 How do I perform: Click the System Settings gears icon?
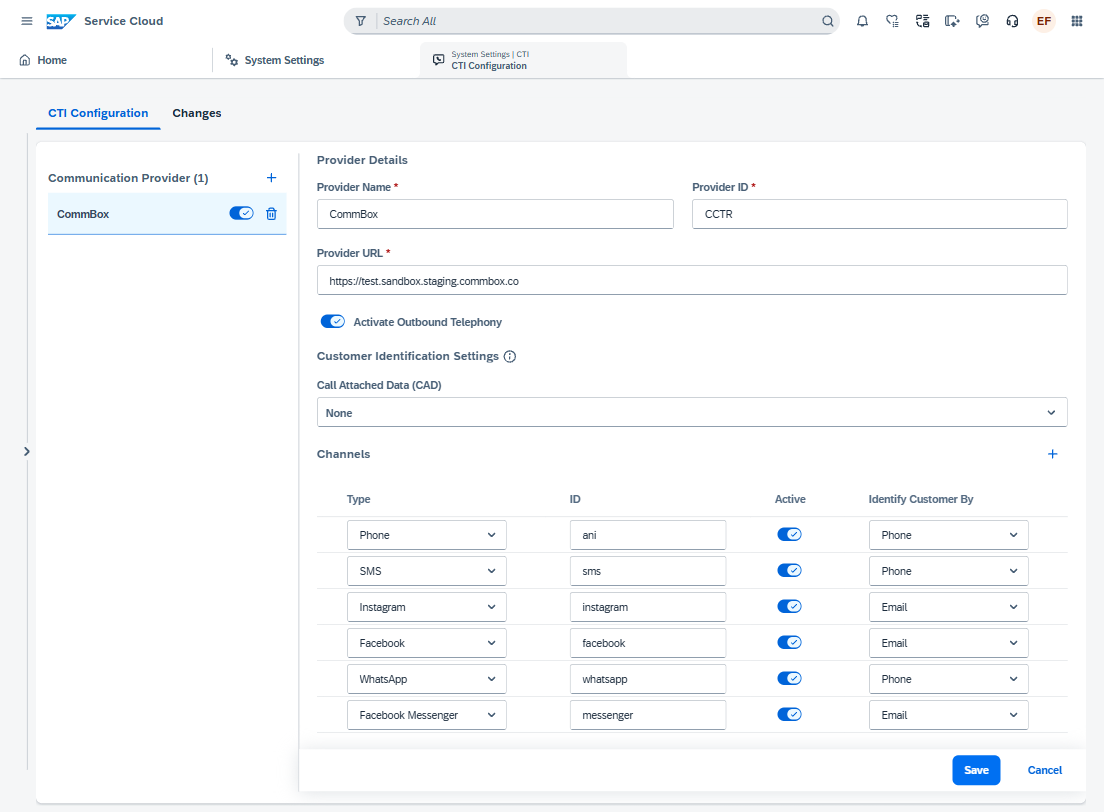click(x=232, y=60)
